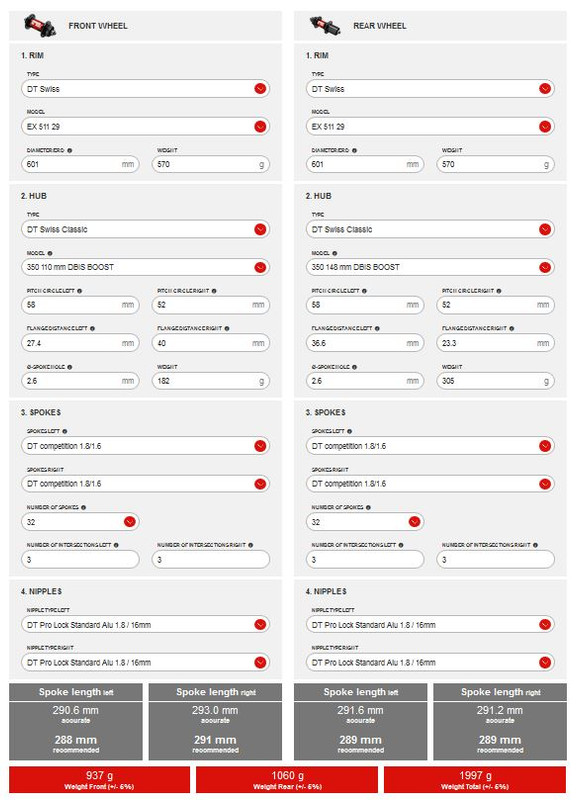Click the 1997 g Weight Total result
Screen dimensions: 578x800
475,780
